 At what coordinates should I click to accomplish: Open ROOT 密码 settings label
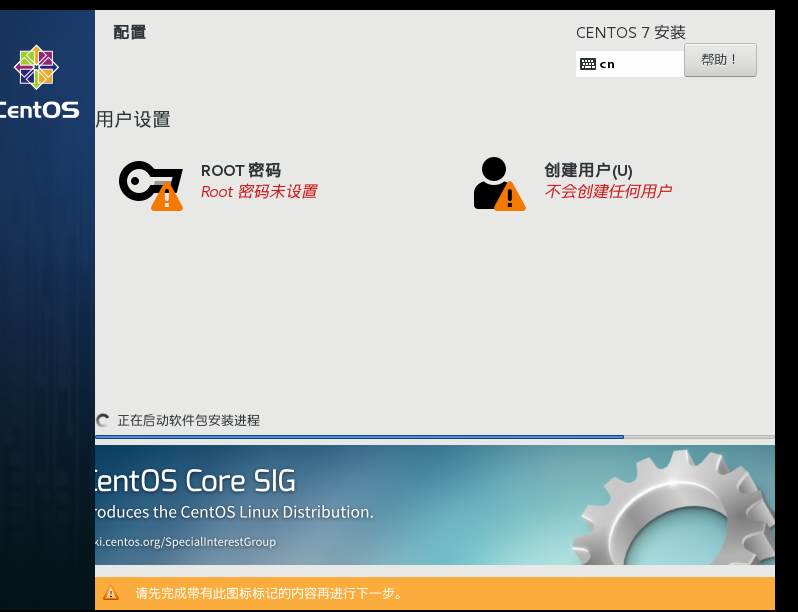tap(241, 170)
